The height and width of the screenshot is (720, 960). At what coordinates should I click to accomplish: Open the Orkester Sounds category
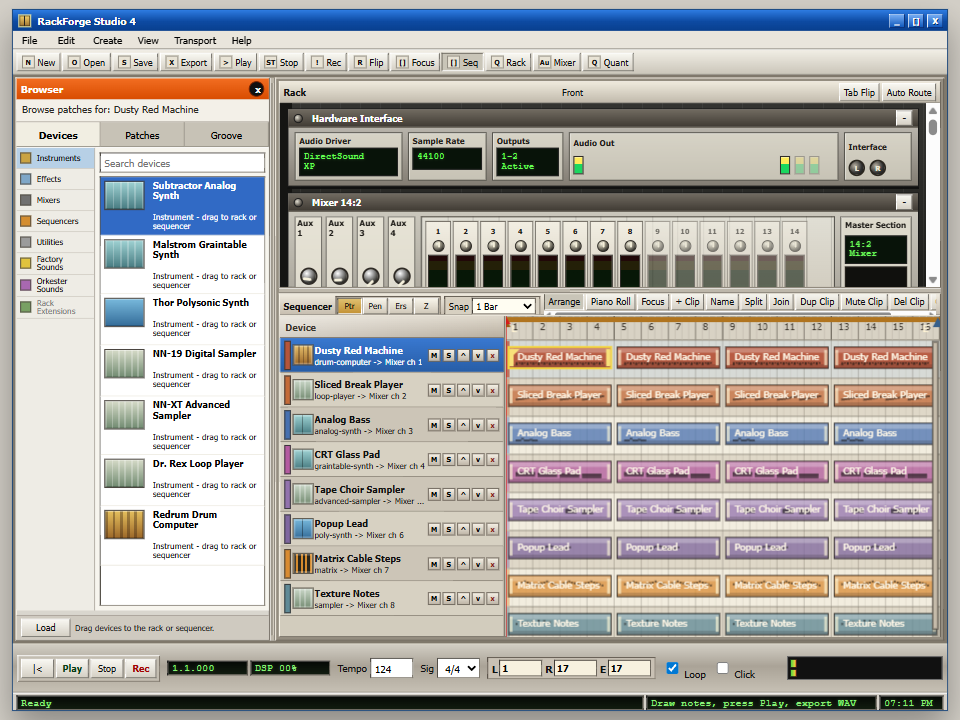pos(55,285)
